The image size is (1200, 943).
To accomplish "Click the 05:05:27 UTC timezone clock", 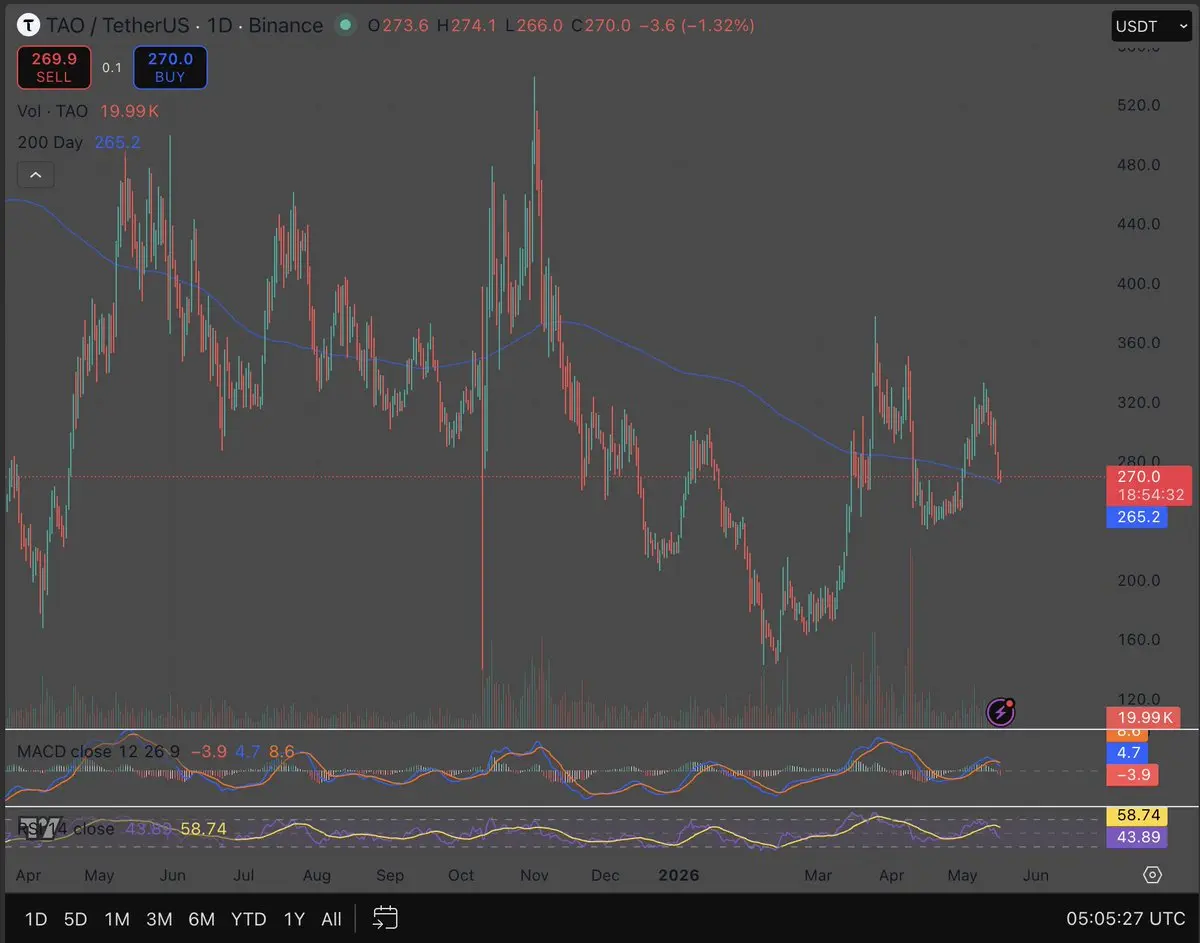I will (x=1126, y=918).
